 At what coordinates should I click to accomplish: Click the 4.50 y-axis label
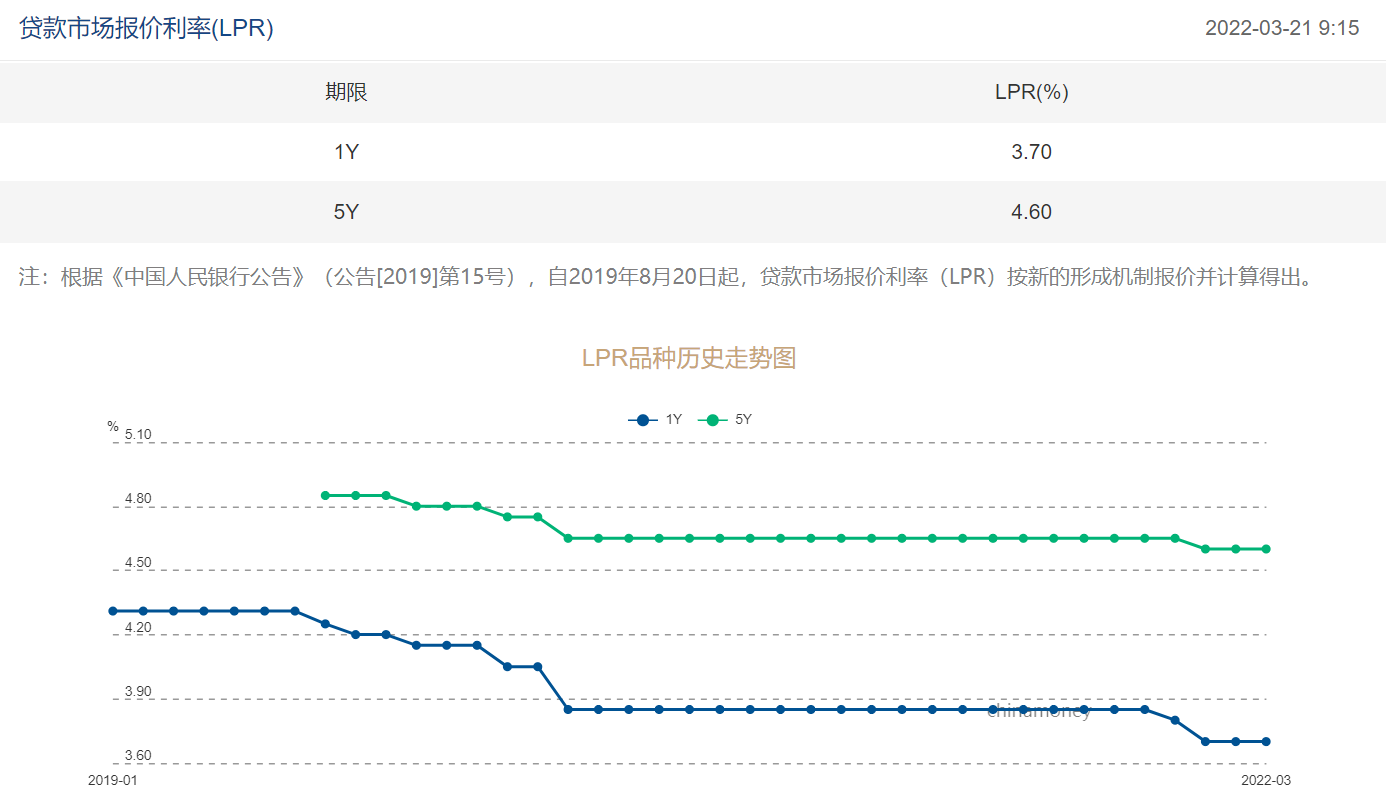(x=138, y=563)
